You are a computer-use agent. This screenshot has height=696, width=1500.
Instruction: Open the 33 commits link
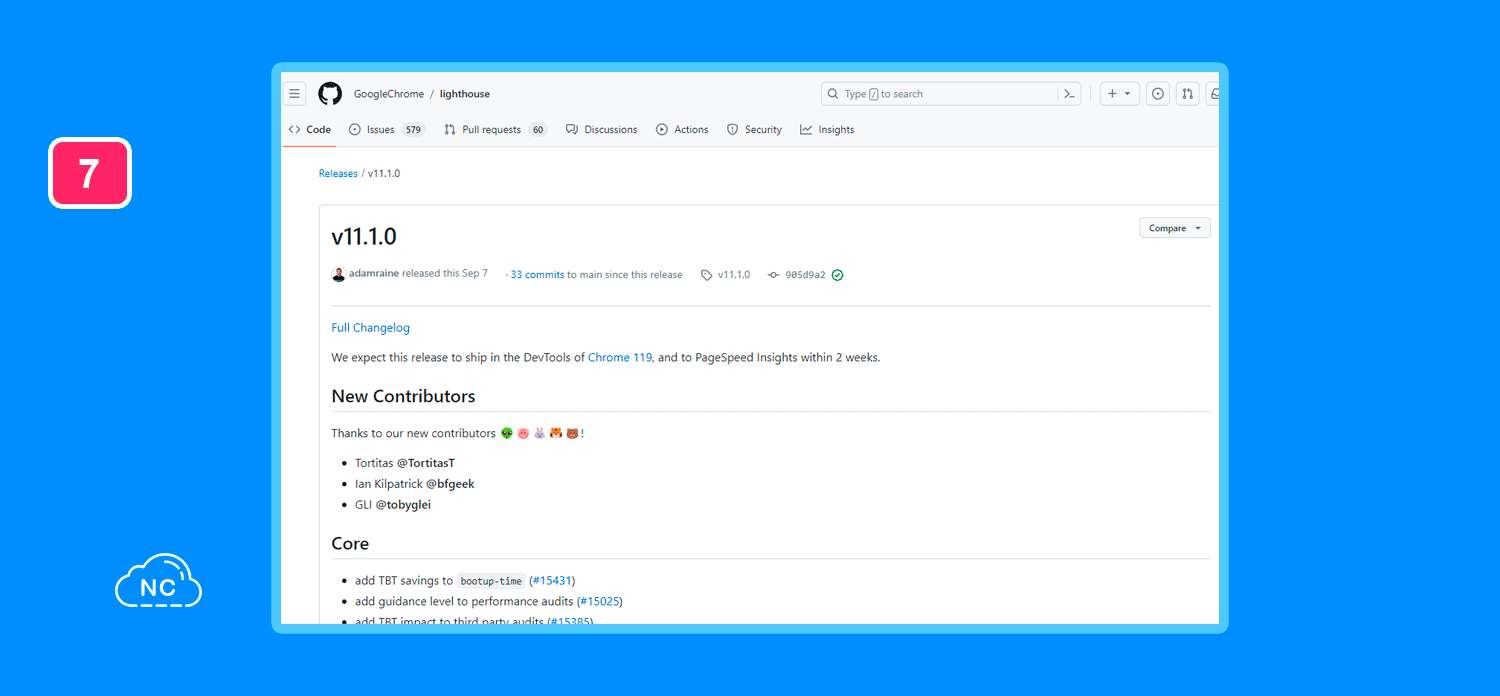pos(537,275)
